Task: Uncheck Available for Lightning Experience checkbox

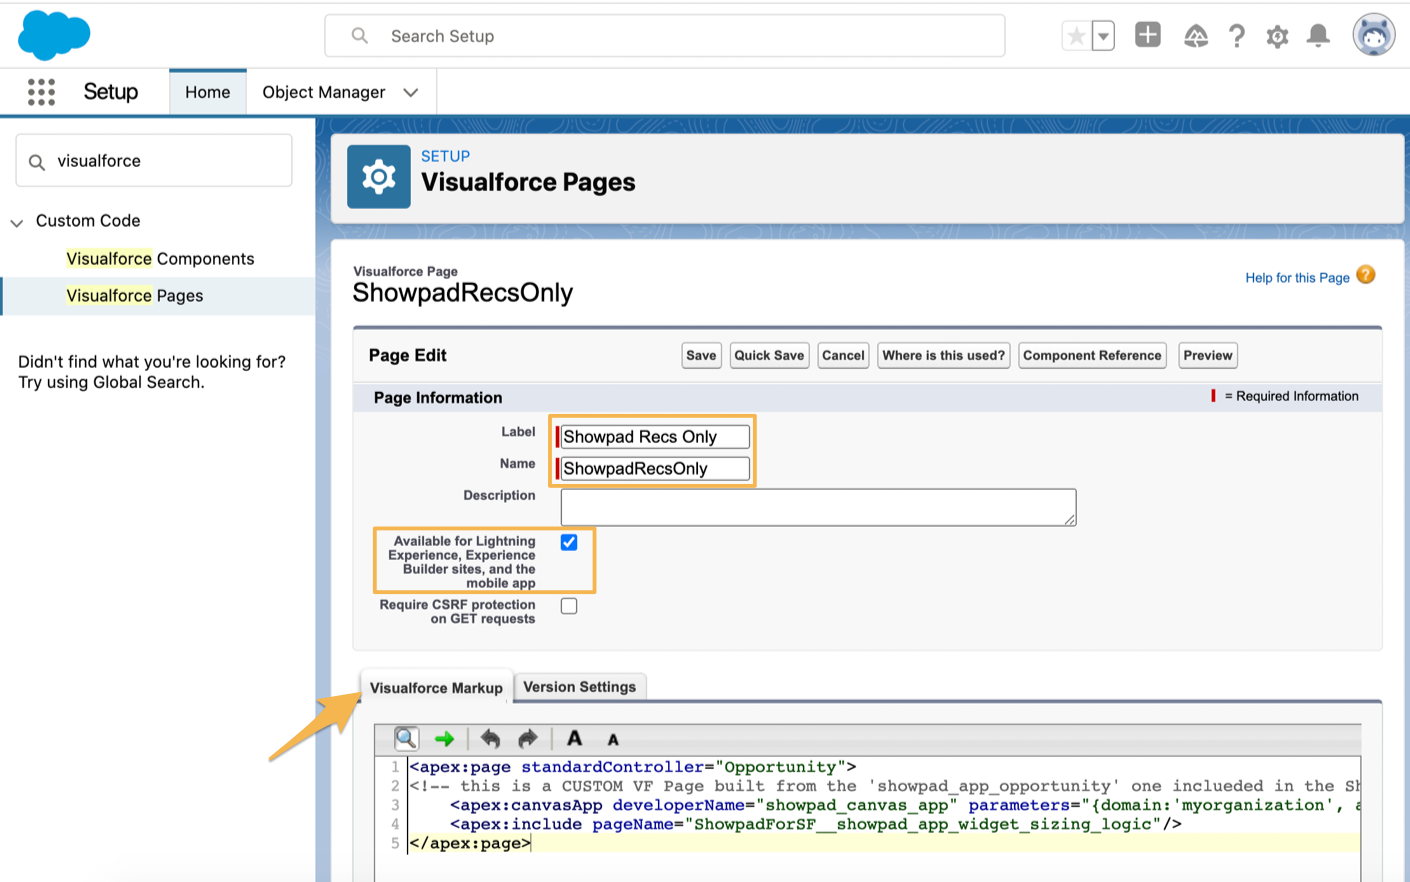Action: click(x=569, y=542)
